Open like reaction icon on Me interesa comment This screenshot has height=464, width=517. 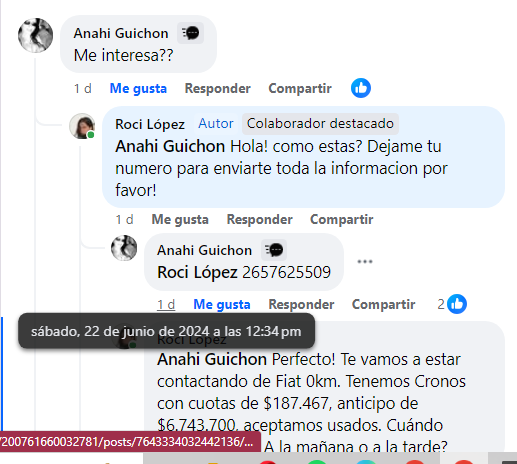click(x=361, y=88)
